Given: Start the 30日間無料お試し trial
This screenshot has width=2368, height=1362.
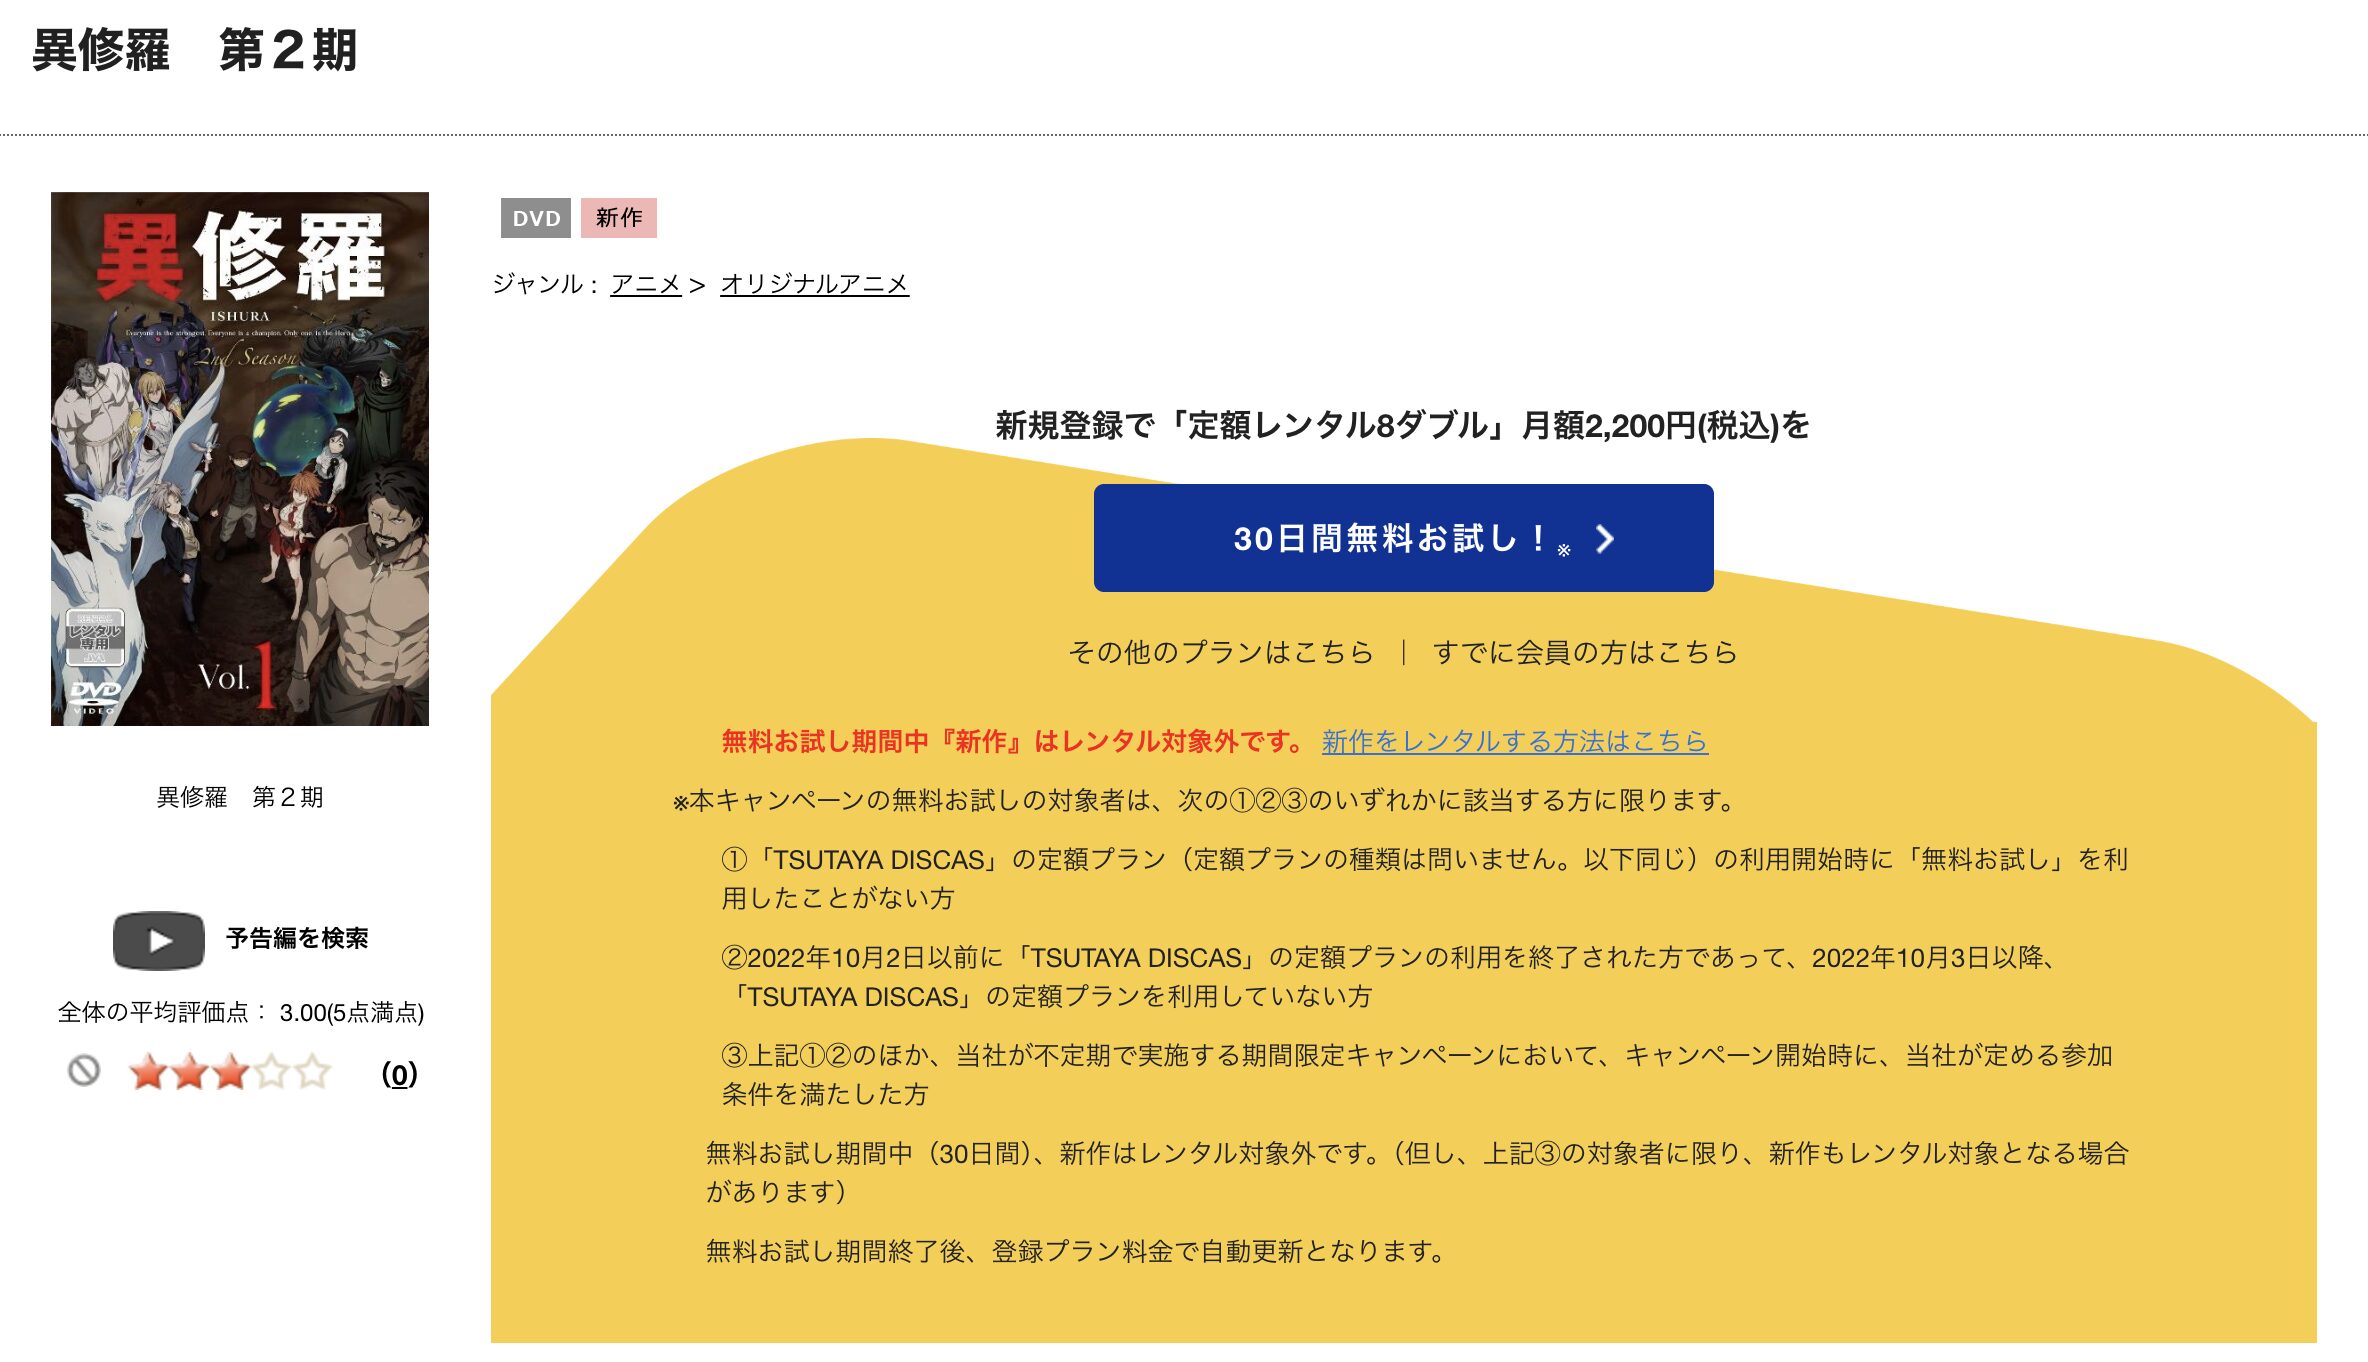Looking at the screenshot, I should click(x=1400, y=539).
